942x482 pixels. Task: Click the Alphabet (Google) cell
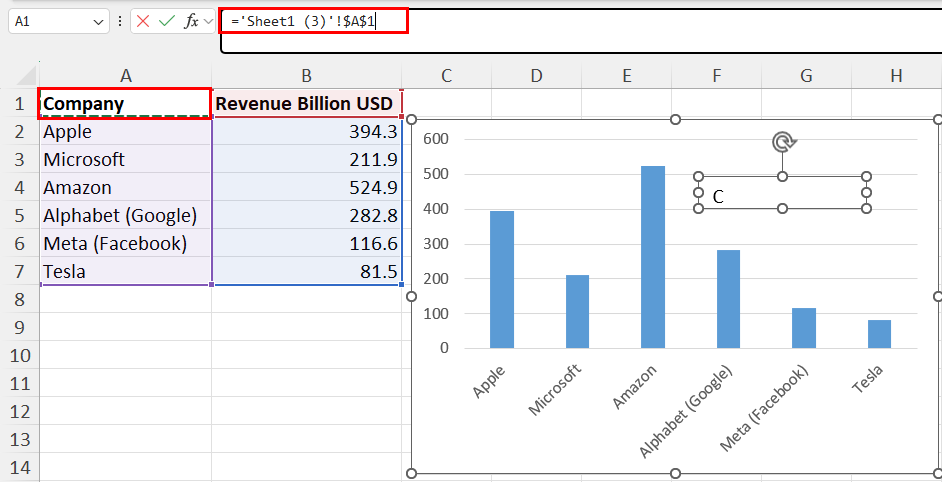point(126,215)
